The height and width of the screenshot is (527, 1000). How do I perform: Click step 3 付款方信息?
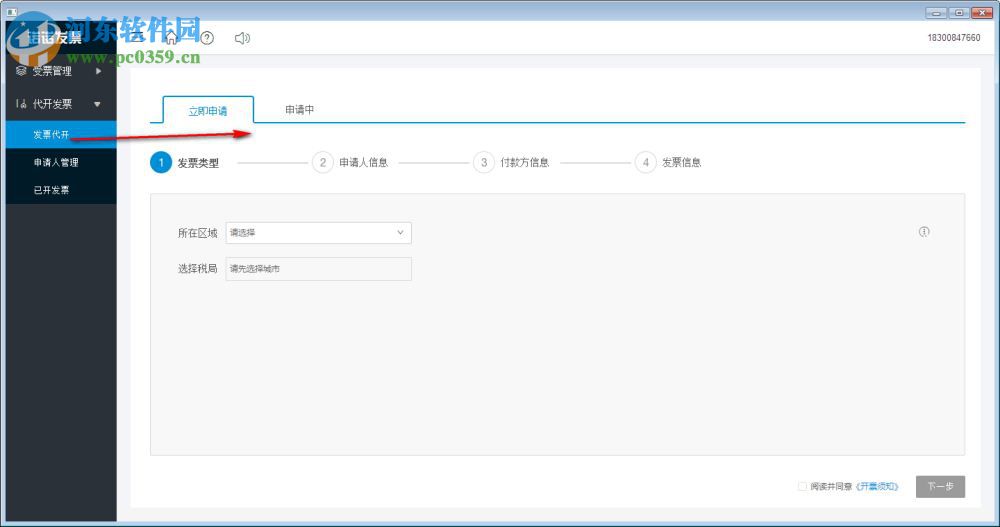tap(511, 163)
